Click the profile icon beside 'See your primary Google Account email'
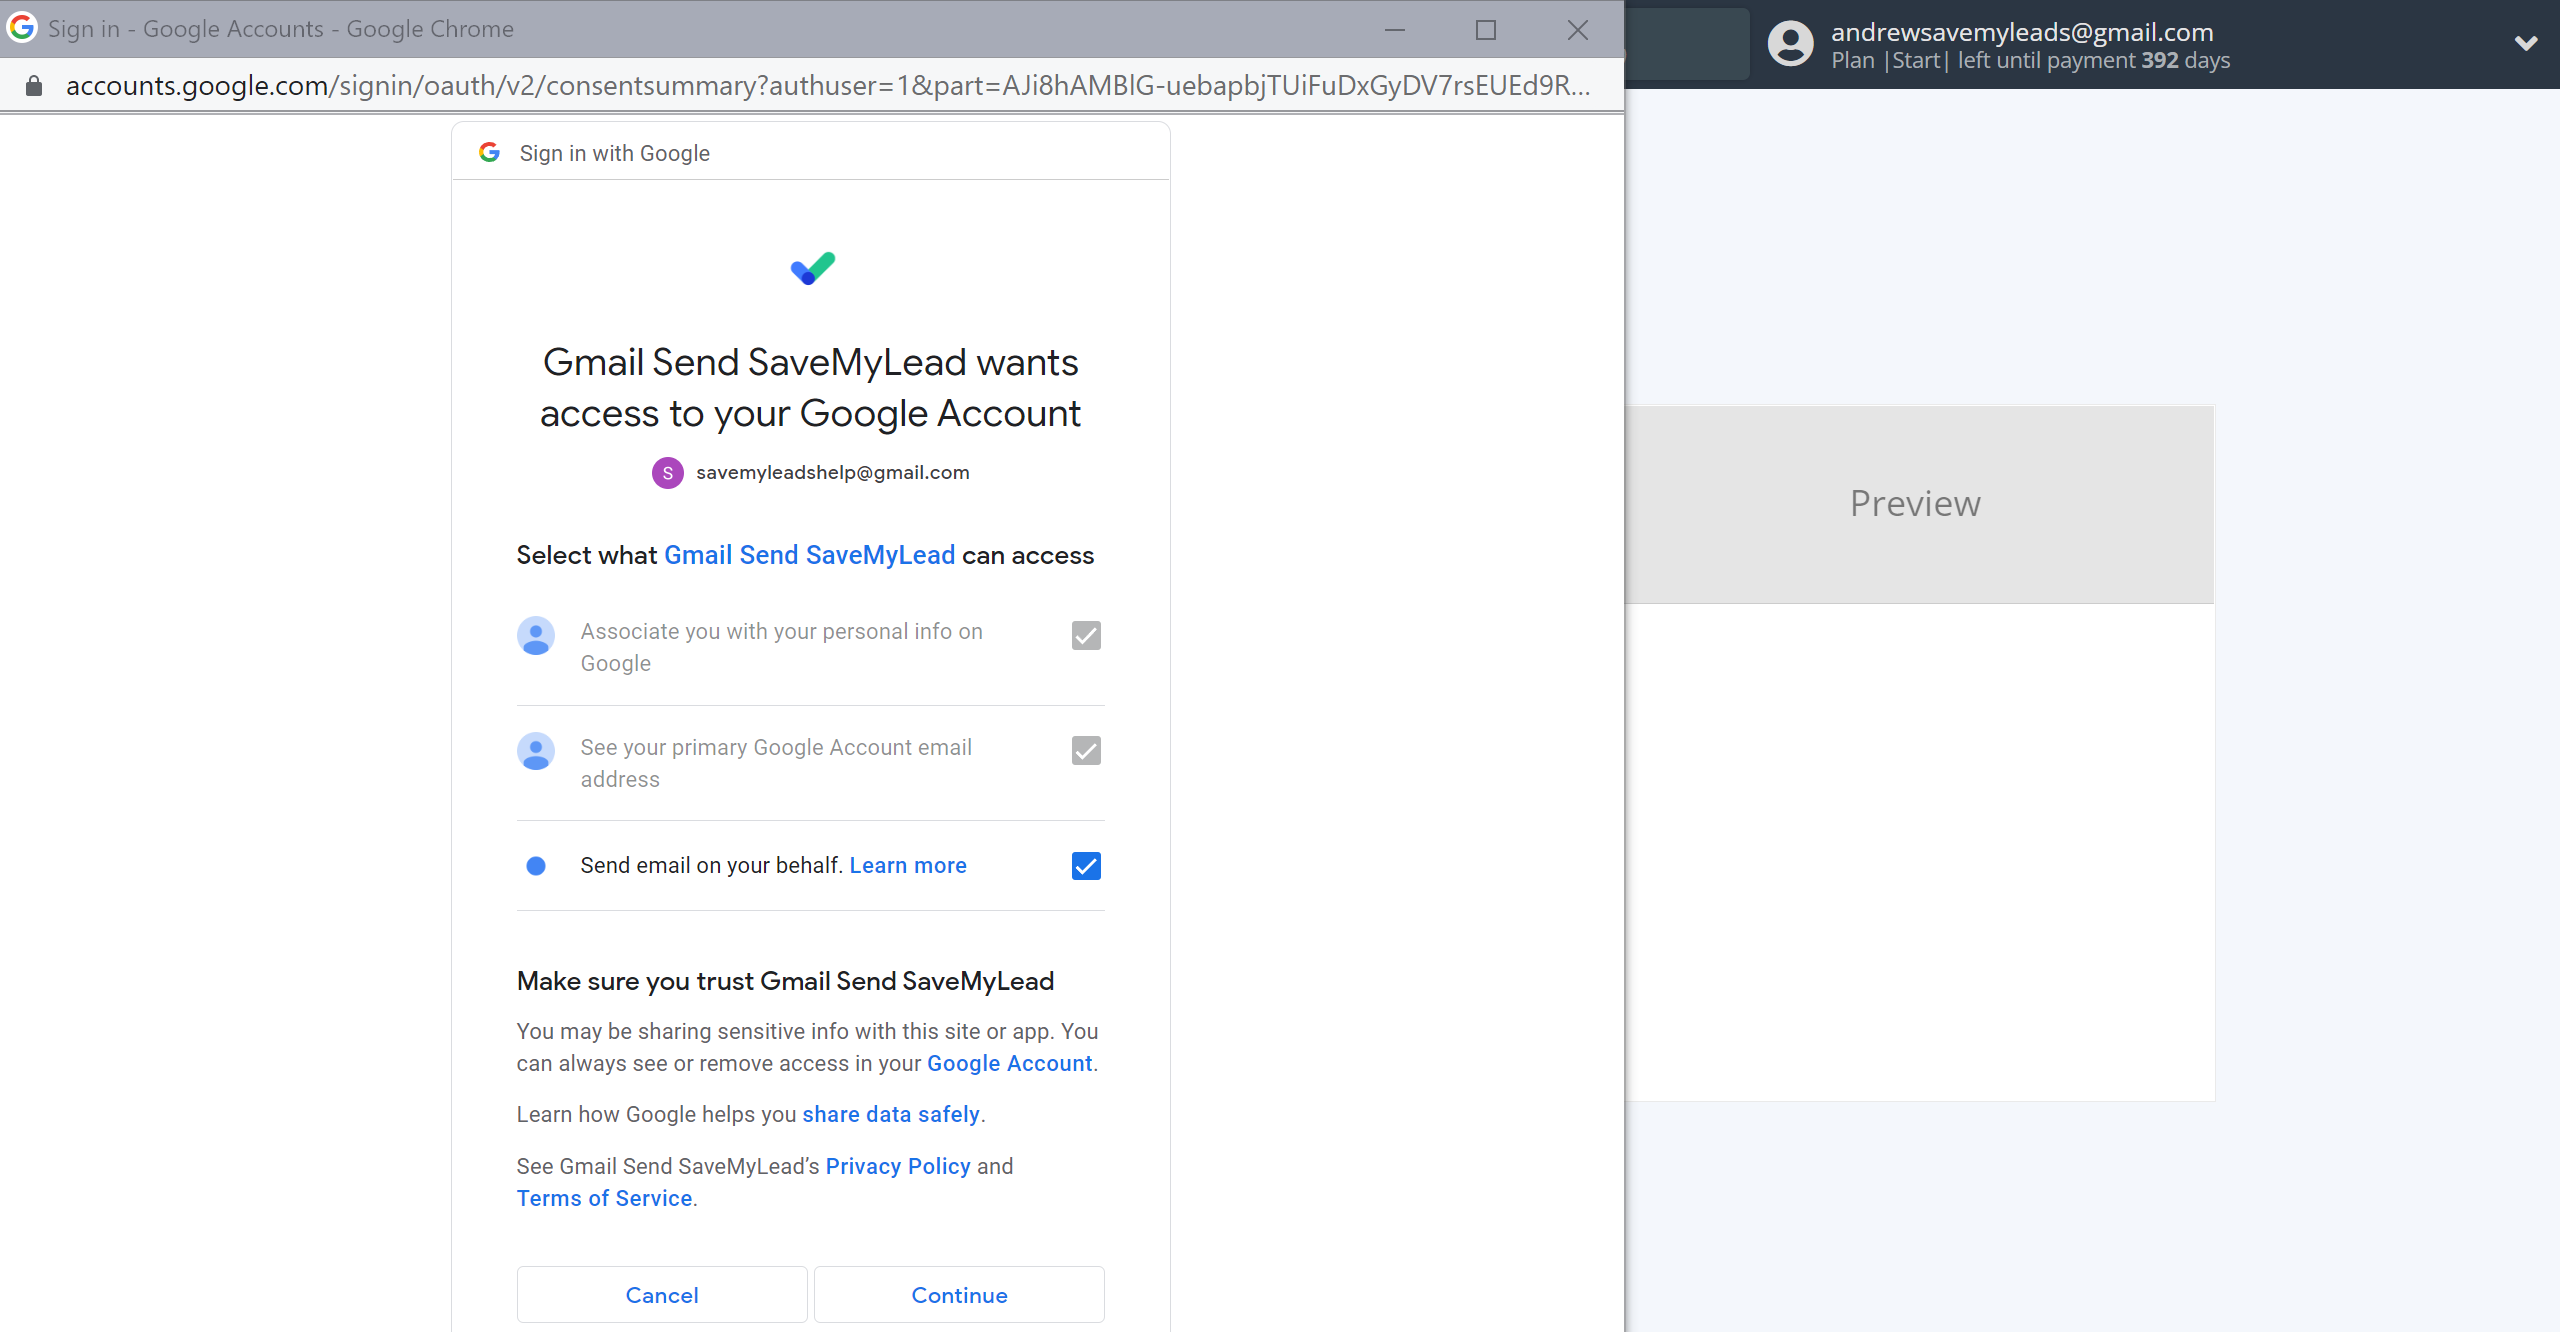 pyautogui.click(x=536, y=751)
